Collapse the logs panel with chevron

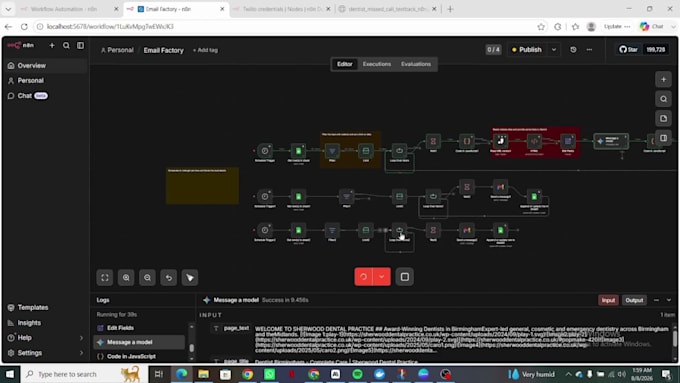[669, 300]
